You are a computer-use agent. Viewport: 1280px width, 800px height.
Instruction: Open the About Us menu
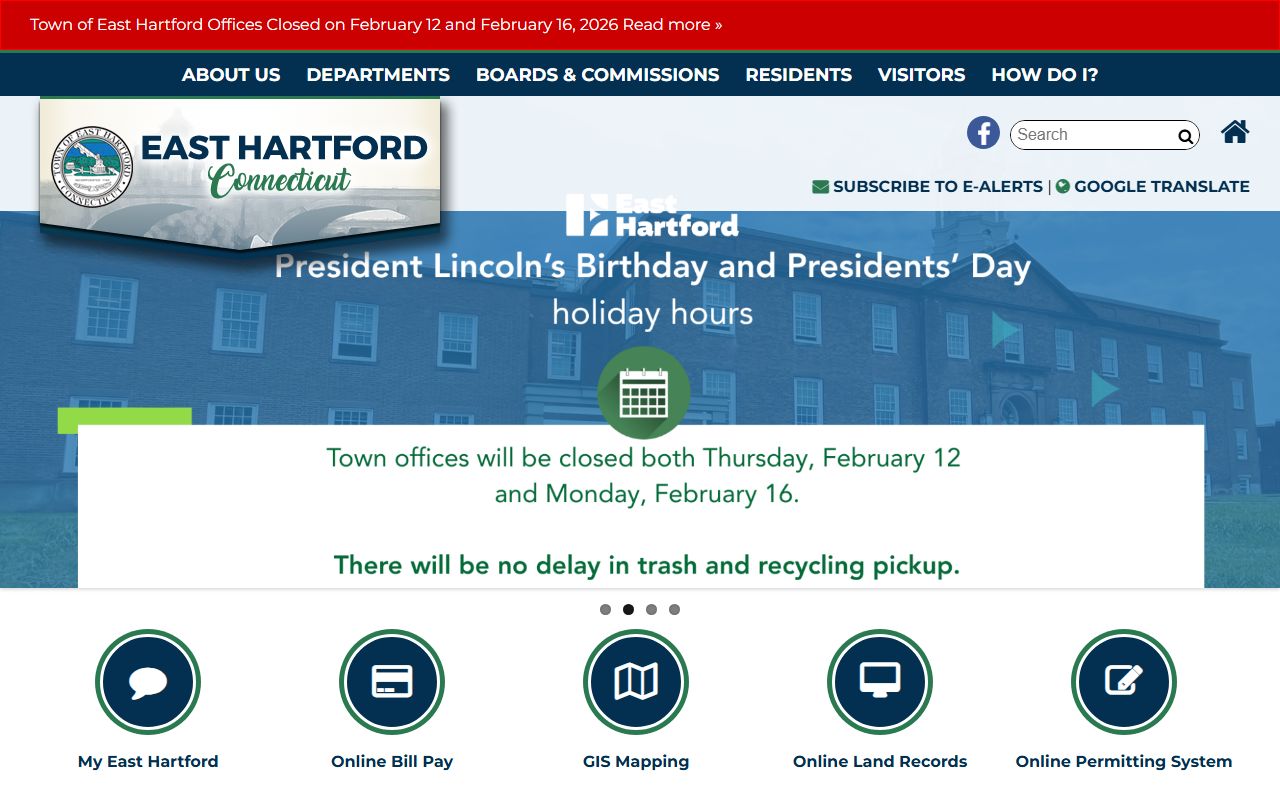coord(231,75)
